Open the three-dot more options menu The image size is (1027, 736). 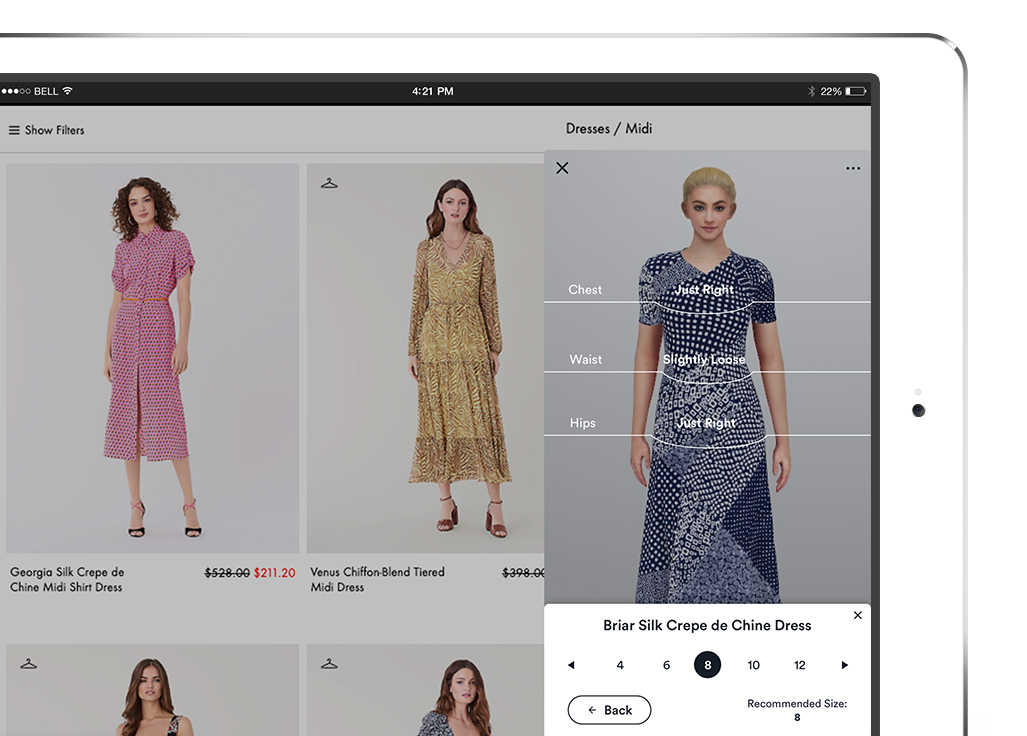tap(853, 168)
